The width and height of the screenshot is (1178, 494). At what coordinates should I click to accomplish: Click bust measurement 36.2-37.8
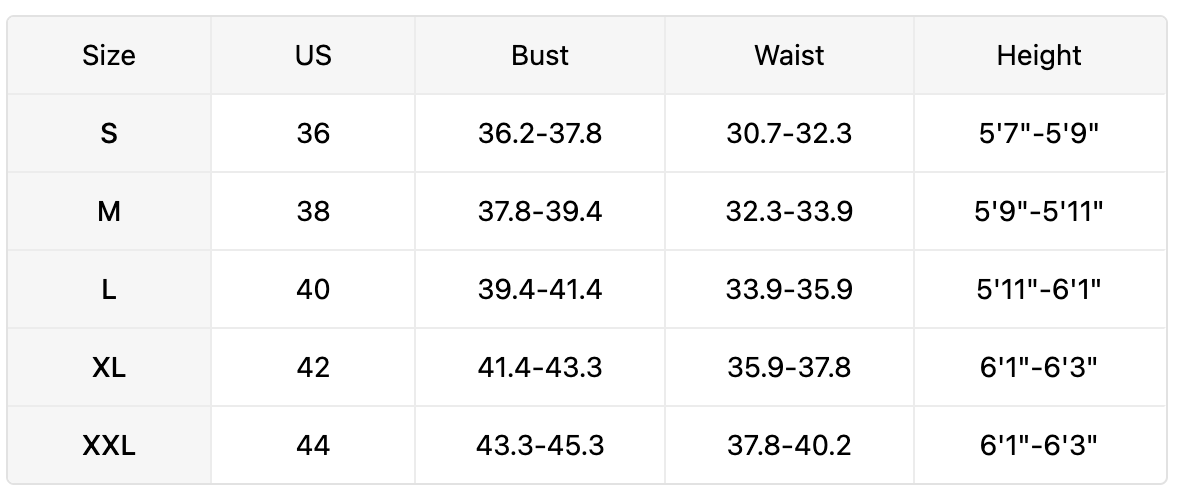[x=540, y=134]
